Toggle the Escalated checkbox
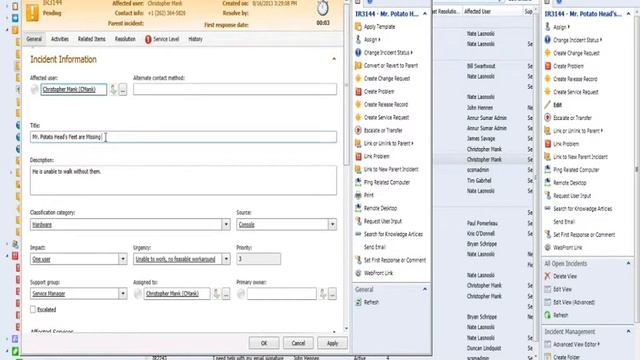The height and width of the screenshot is (360, 640). pos(33,309)
